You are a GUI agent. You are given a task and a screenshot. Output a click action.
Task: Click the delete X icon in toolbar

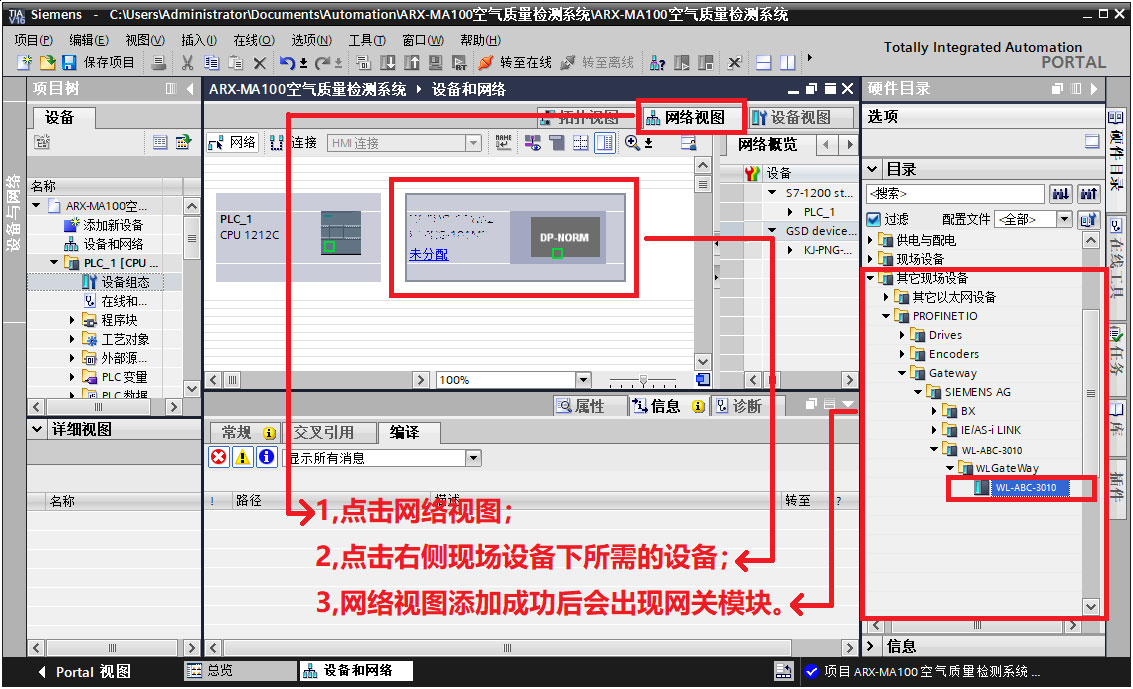tap(260, 63)
